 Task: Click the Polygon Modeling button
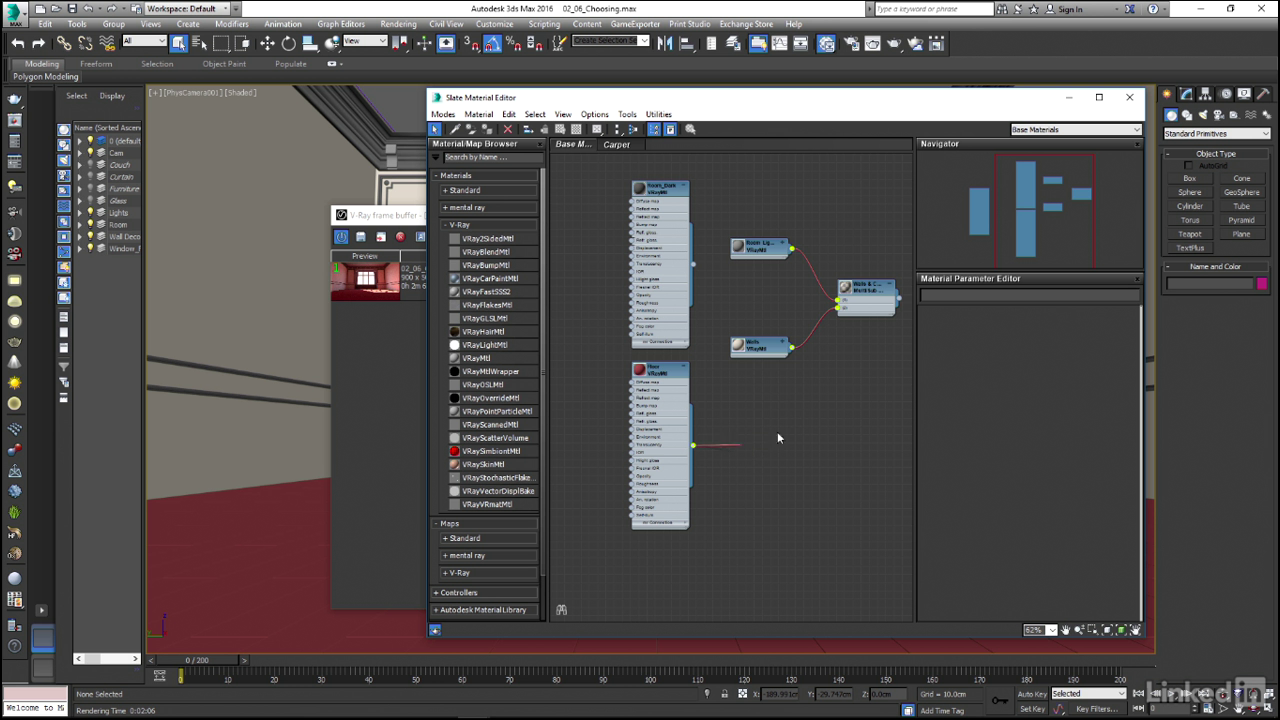(45, 76)
